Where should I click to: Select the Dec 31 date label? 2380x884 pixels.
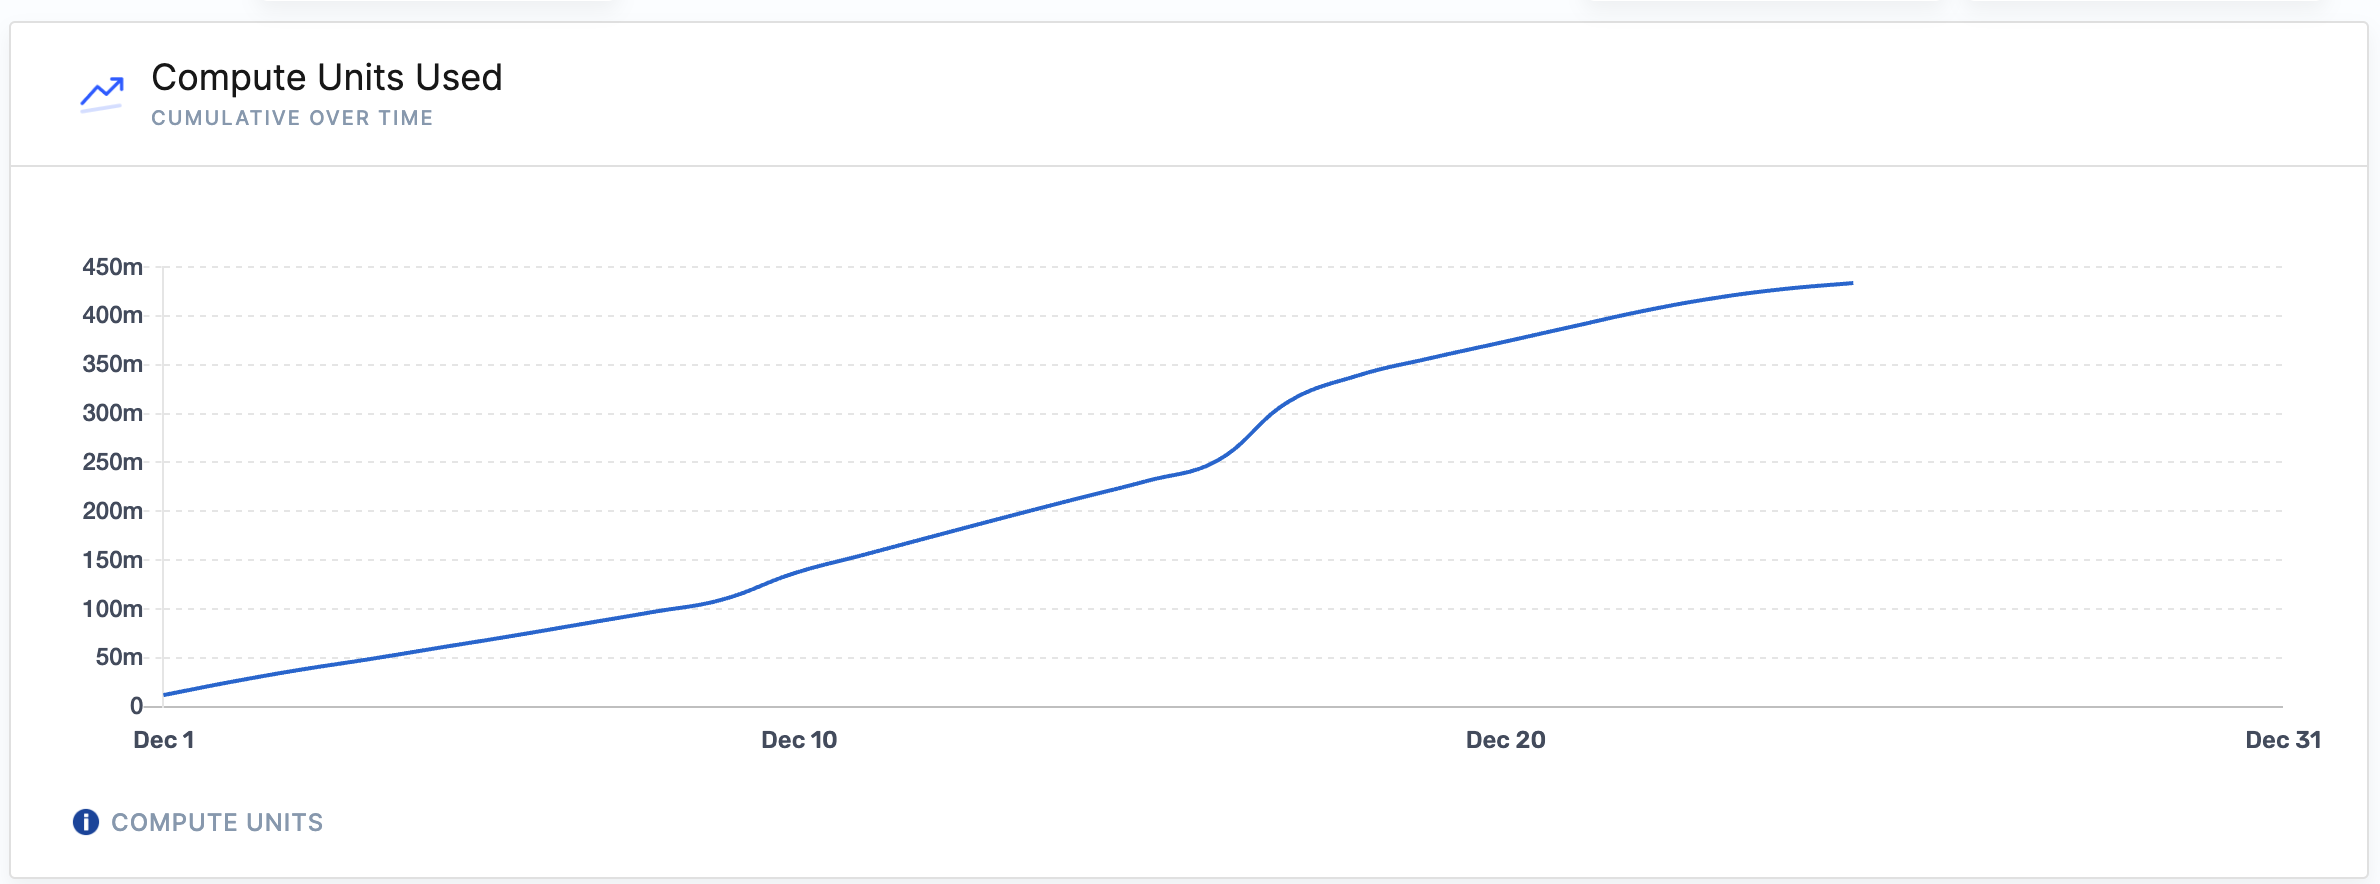[2283, 740]
